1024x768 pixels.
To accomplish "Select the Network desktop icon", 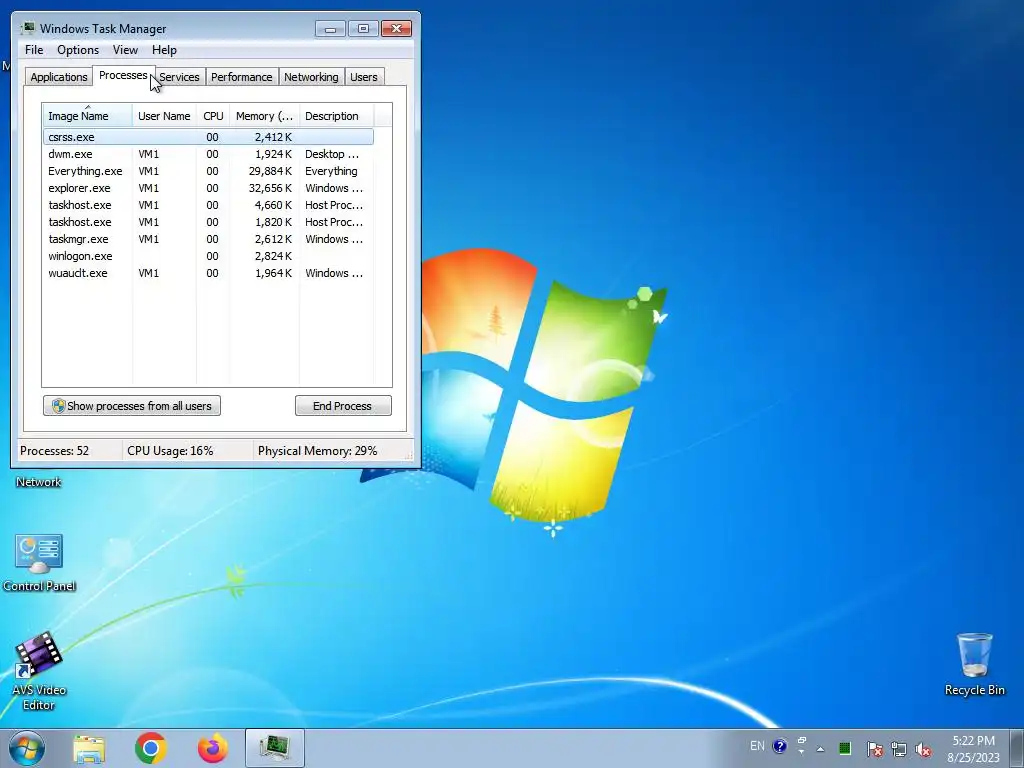I will (x=39, y=482).
